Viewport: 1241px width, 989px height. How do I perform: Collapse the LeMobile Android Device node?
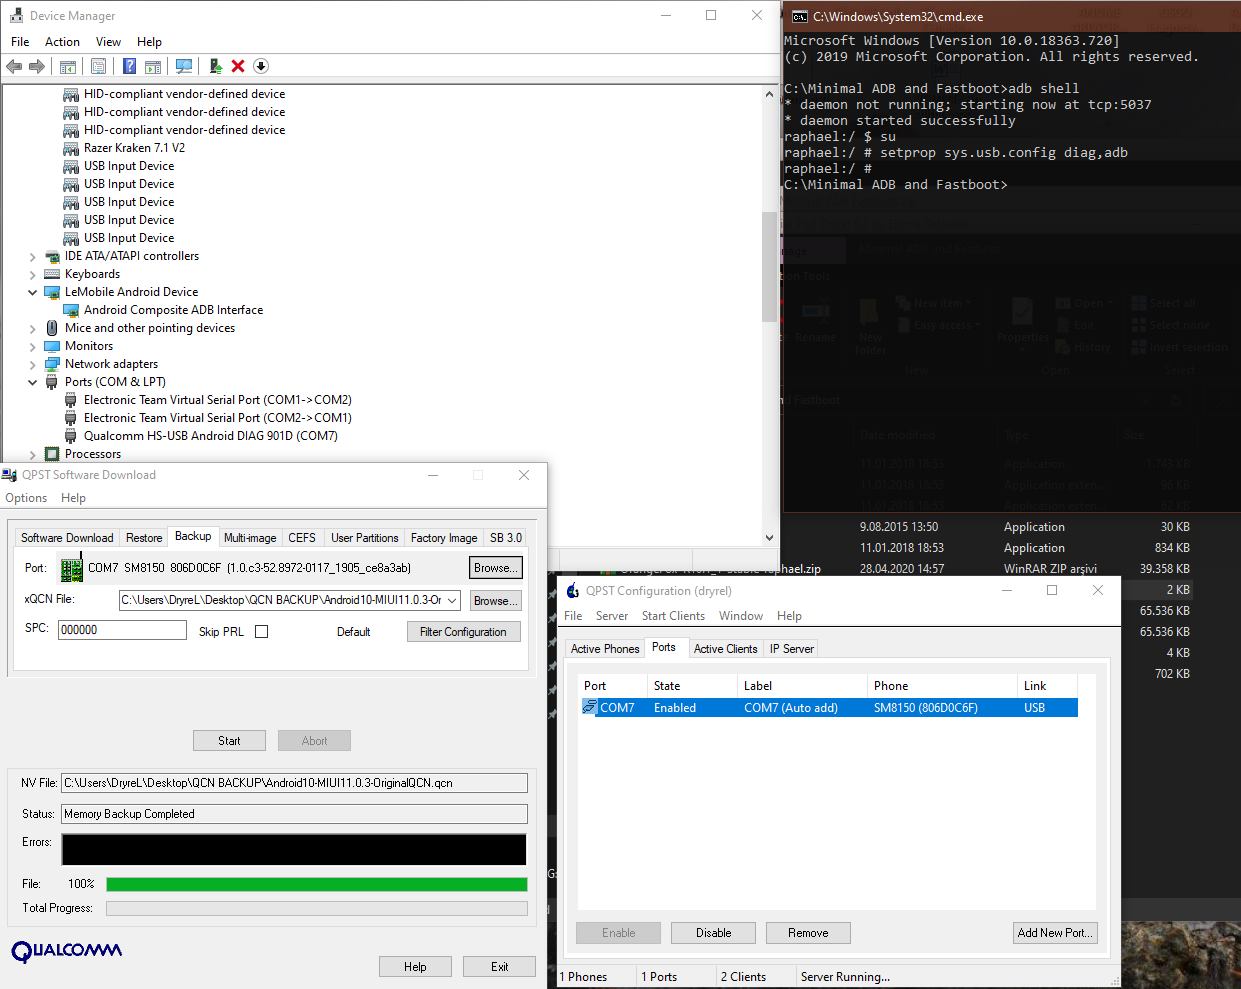tap(32, 292)
